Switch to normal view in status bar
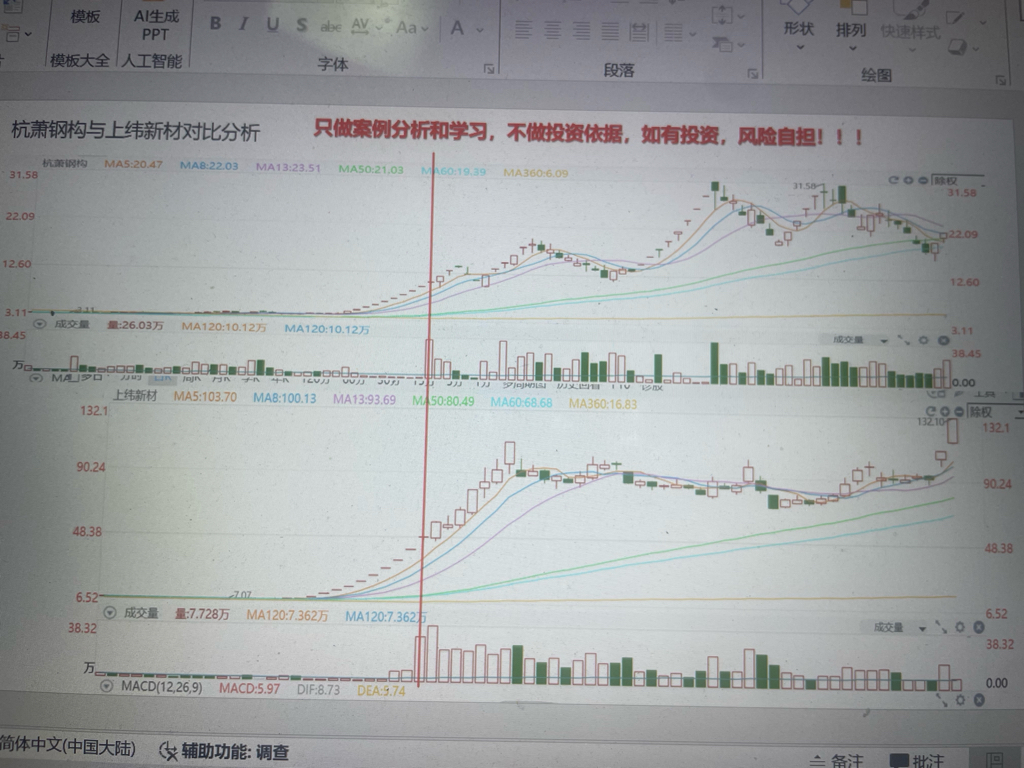The height and width of the screenshot is (768, 1024). (996, 761)
